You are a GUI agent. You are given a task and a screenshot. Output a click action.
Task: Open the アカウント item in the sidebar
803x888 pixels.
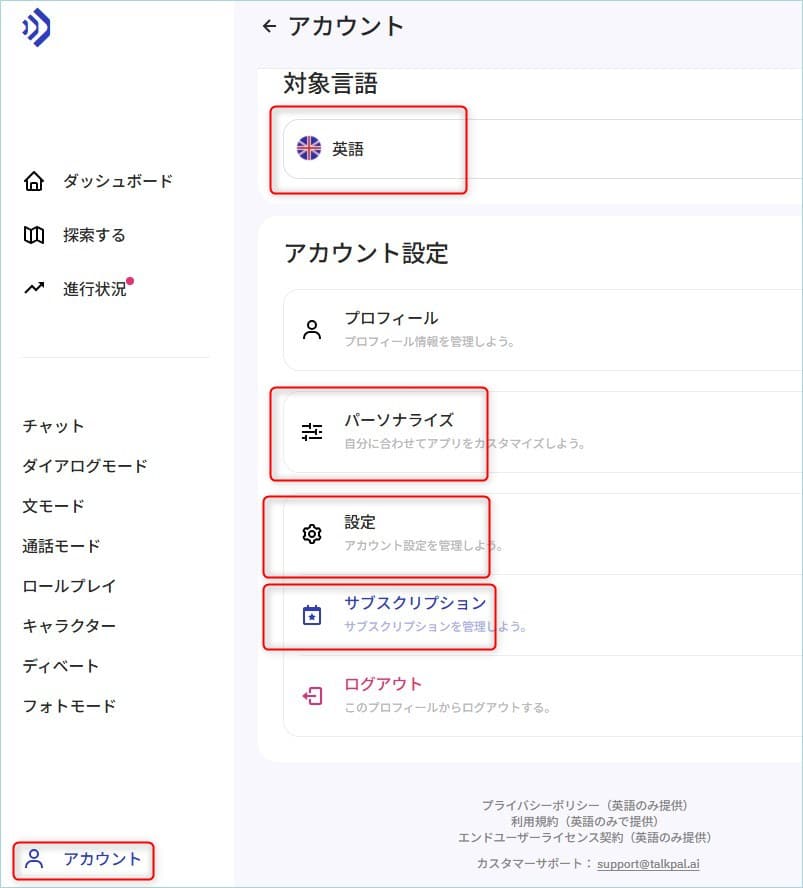83,859
